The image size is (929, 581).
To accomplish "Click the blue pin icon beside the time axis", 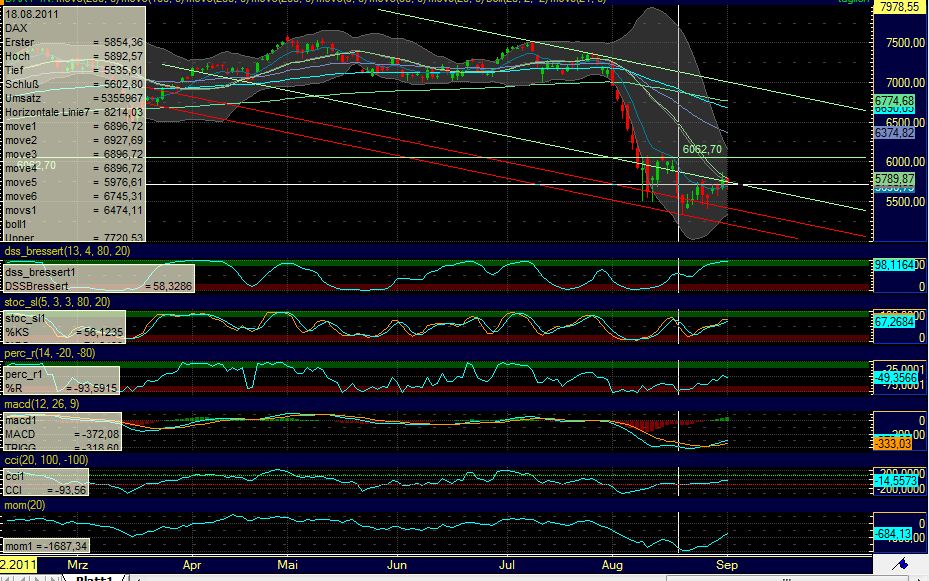I will pyautogui.click(x=900, y=564).
